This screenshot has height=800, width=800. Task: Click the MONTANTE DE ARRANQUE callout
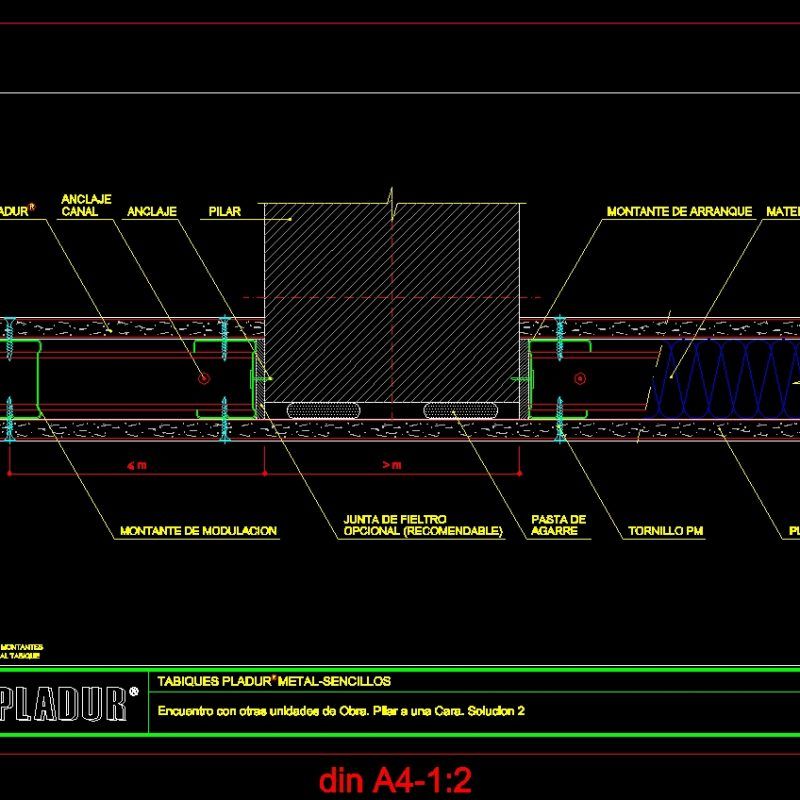[x=680, y=210]
